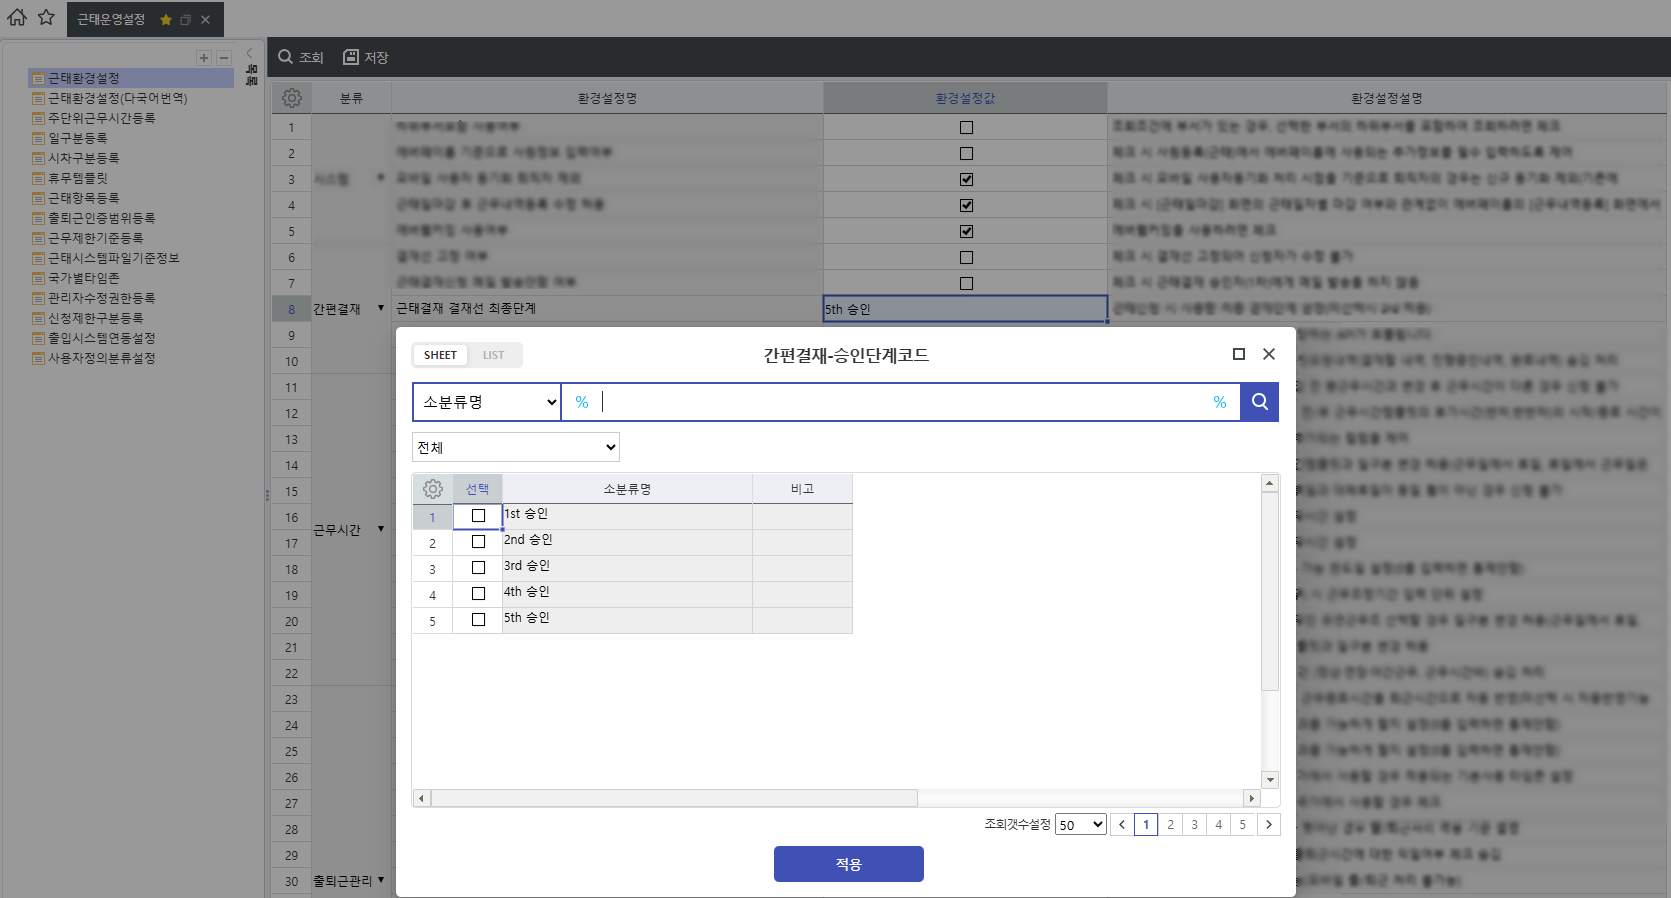Viewport: 1671px width, 898px height.
Task: Open the 조회갯수설정 50 dropdown
Action: point(1080,825)
